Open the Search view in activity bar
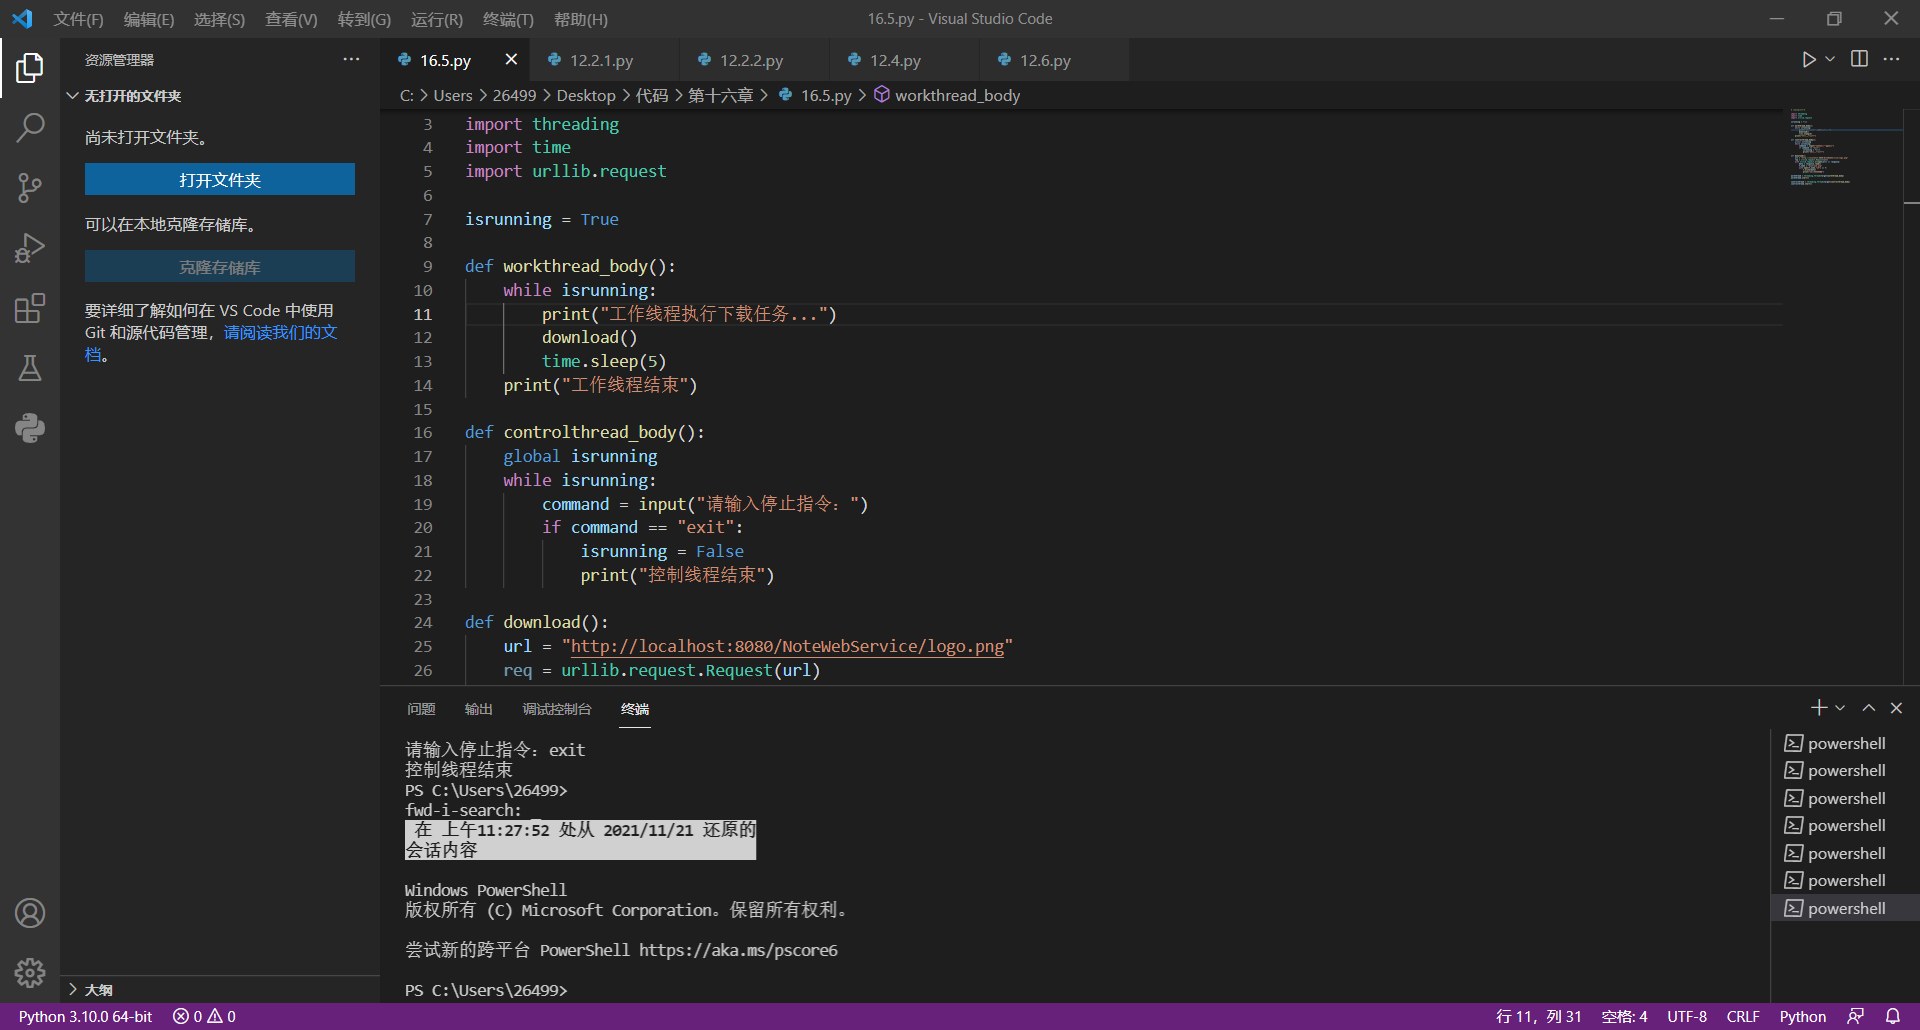This screenshot has width=1920, height=1030. tap(30, 127)
